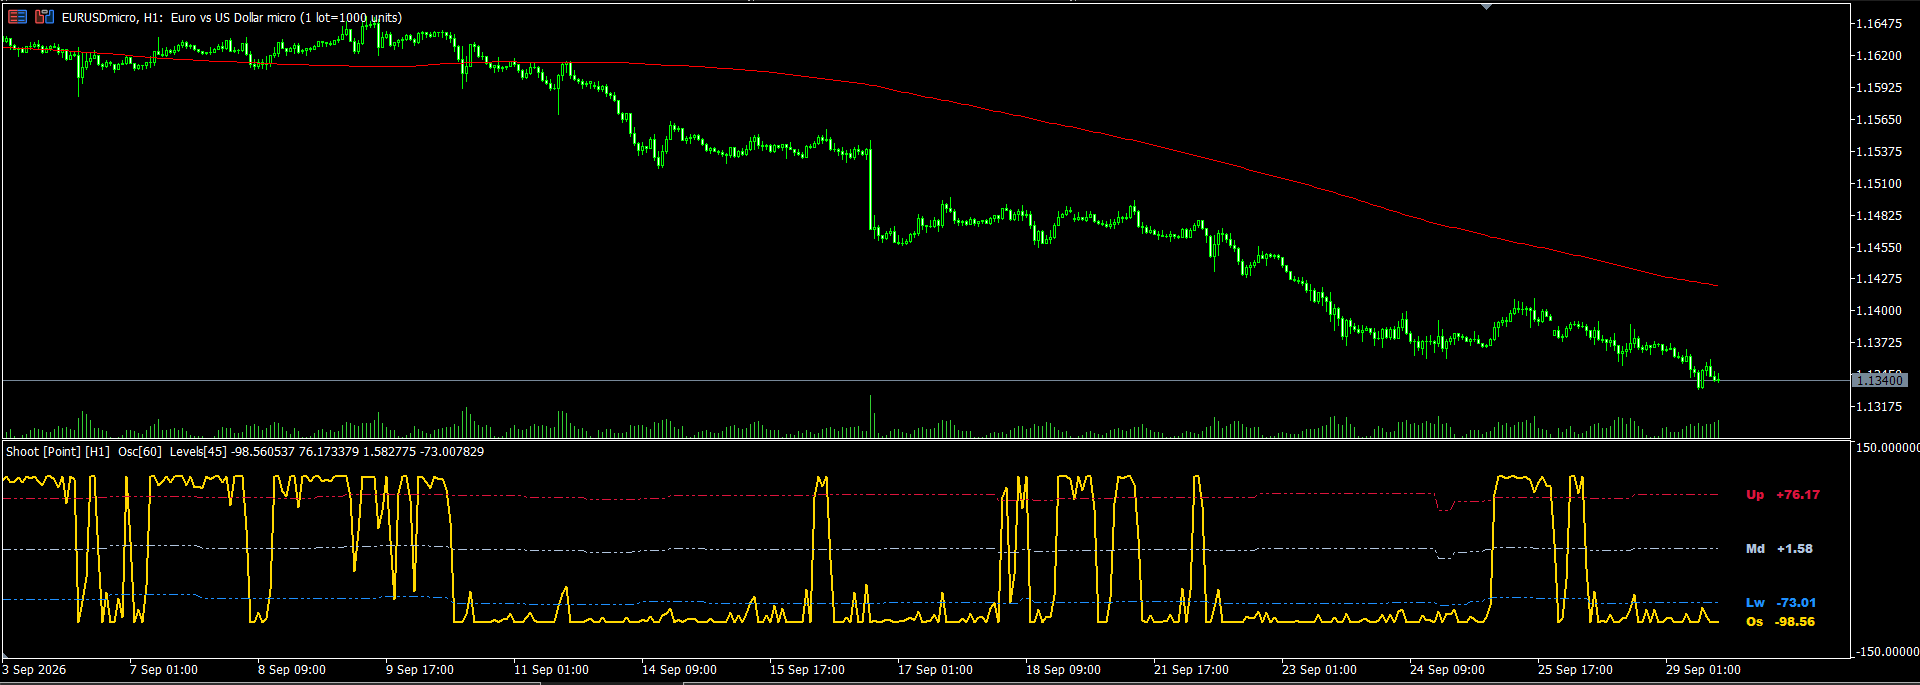Image resolution: width=1920 pixels, height=685 pixels.
Task: Click the 1.14000 price scale label
Action: coord(1879,311)
